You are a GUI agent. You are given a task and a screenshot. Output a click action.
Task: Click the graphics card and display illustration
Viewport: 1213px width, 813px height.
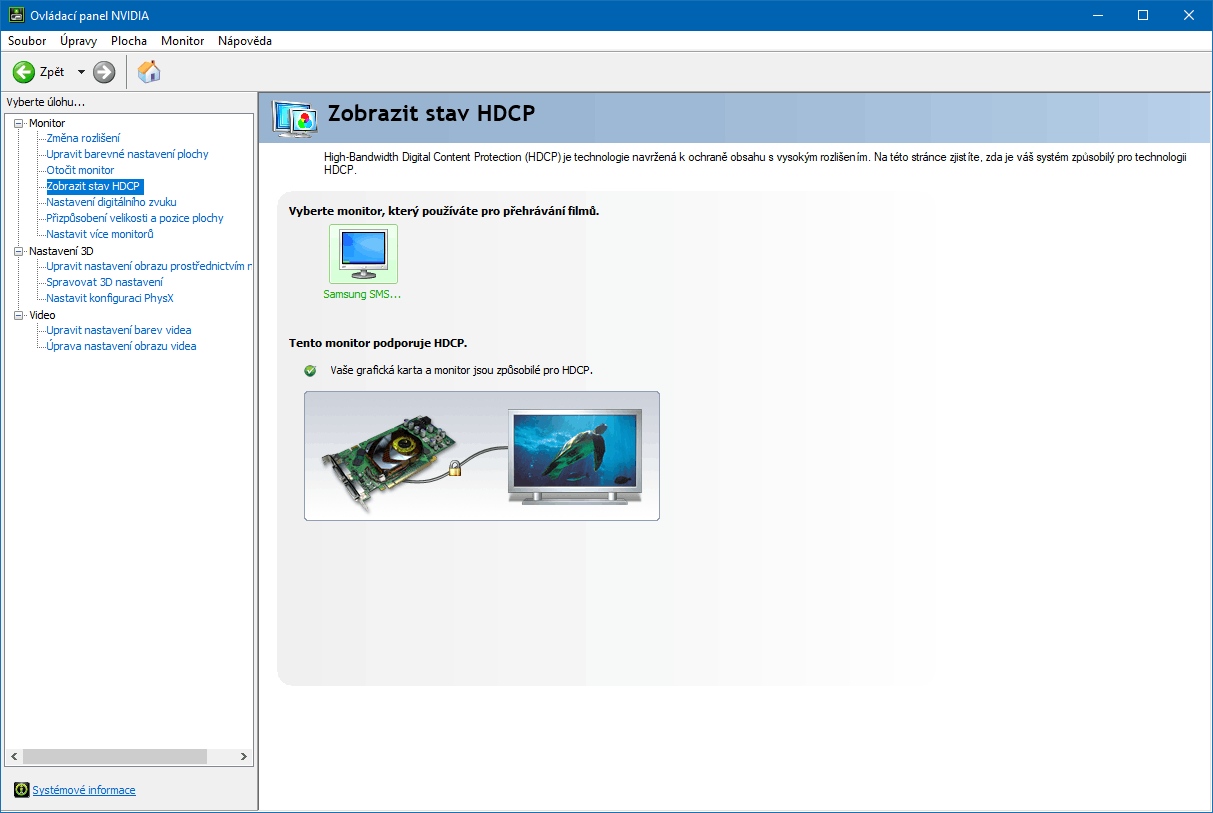(482, 456)
